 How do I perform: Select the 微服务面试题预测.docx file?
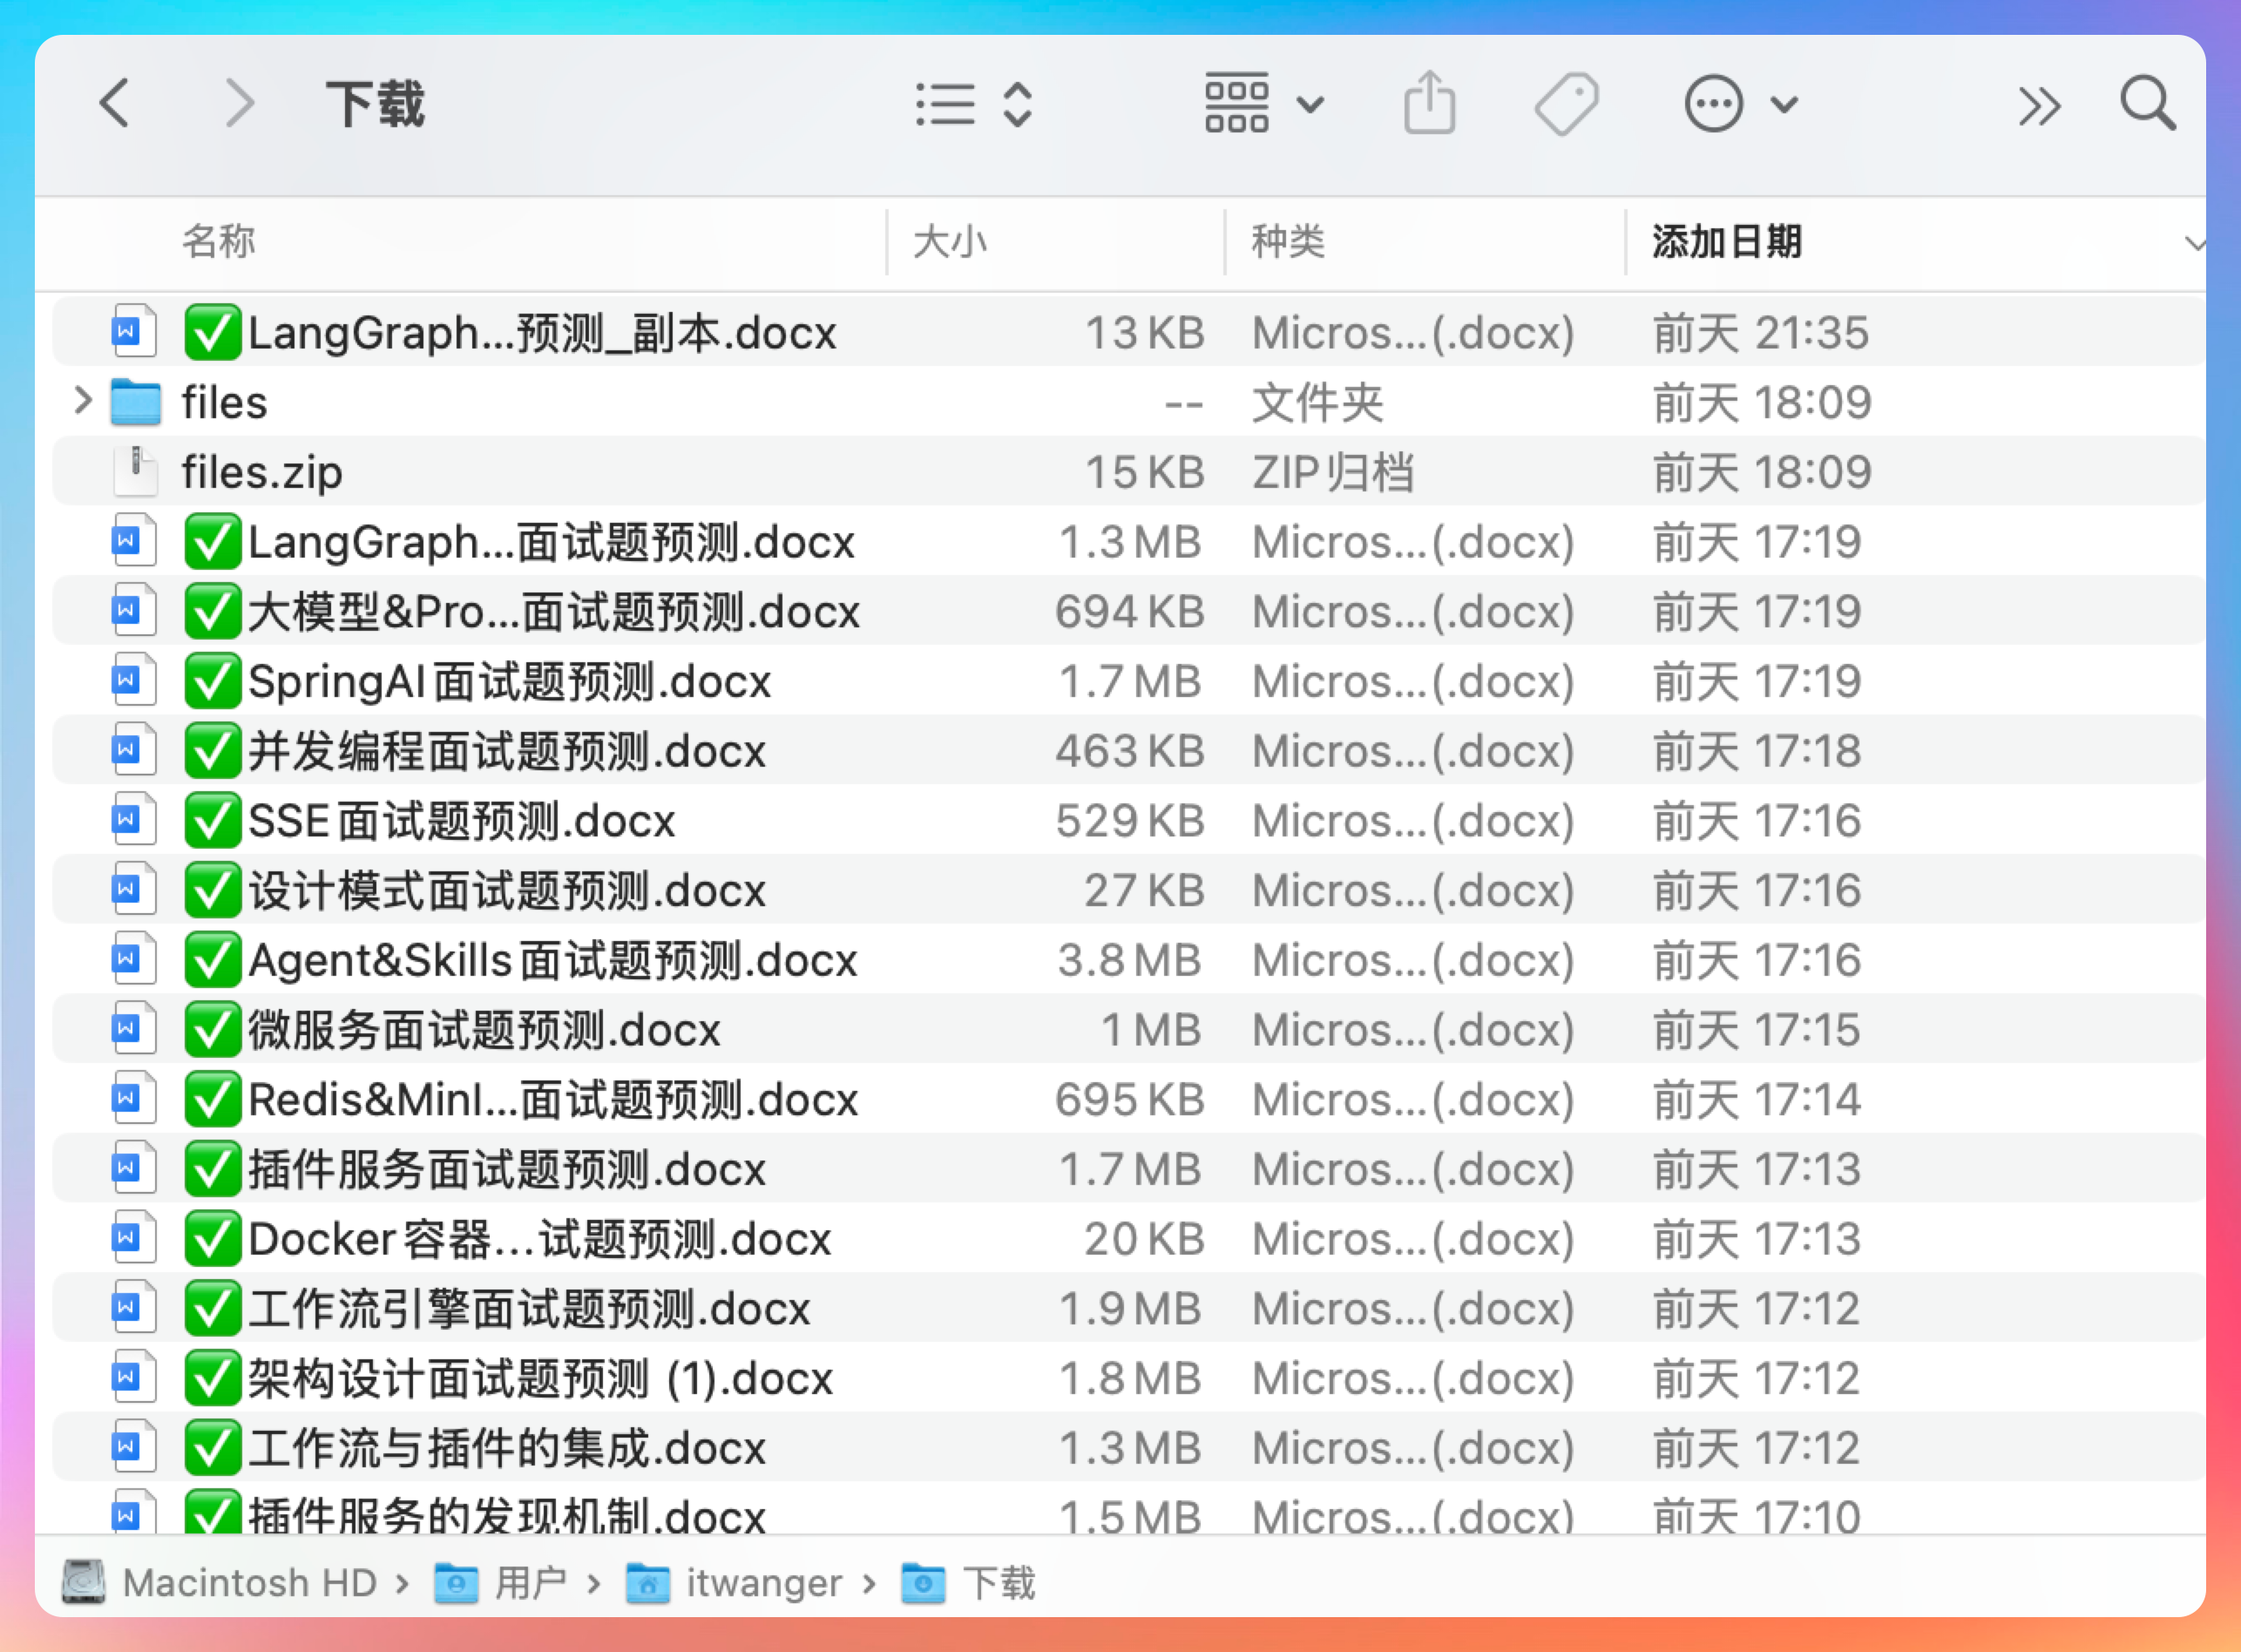484,1030
